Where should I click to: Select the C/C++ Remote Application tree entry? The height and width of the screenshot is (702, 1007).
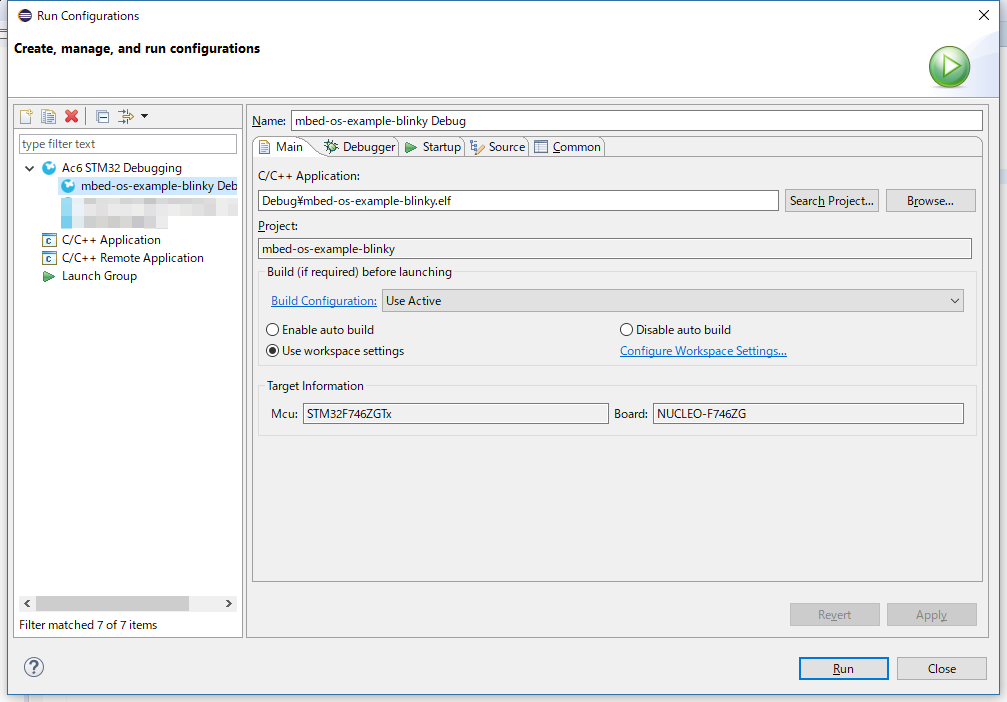(132, 258)
